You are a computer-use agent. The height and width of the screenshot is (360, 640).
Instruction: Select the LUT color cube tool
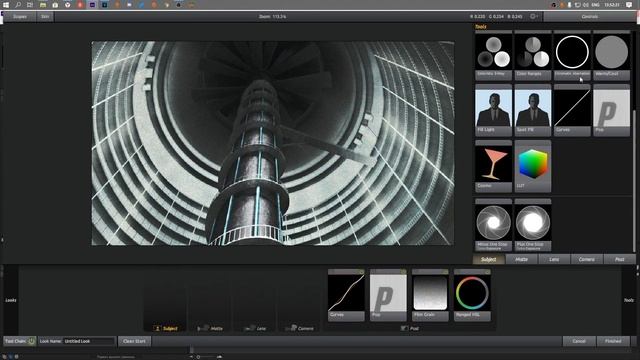pos(533,166)
